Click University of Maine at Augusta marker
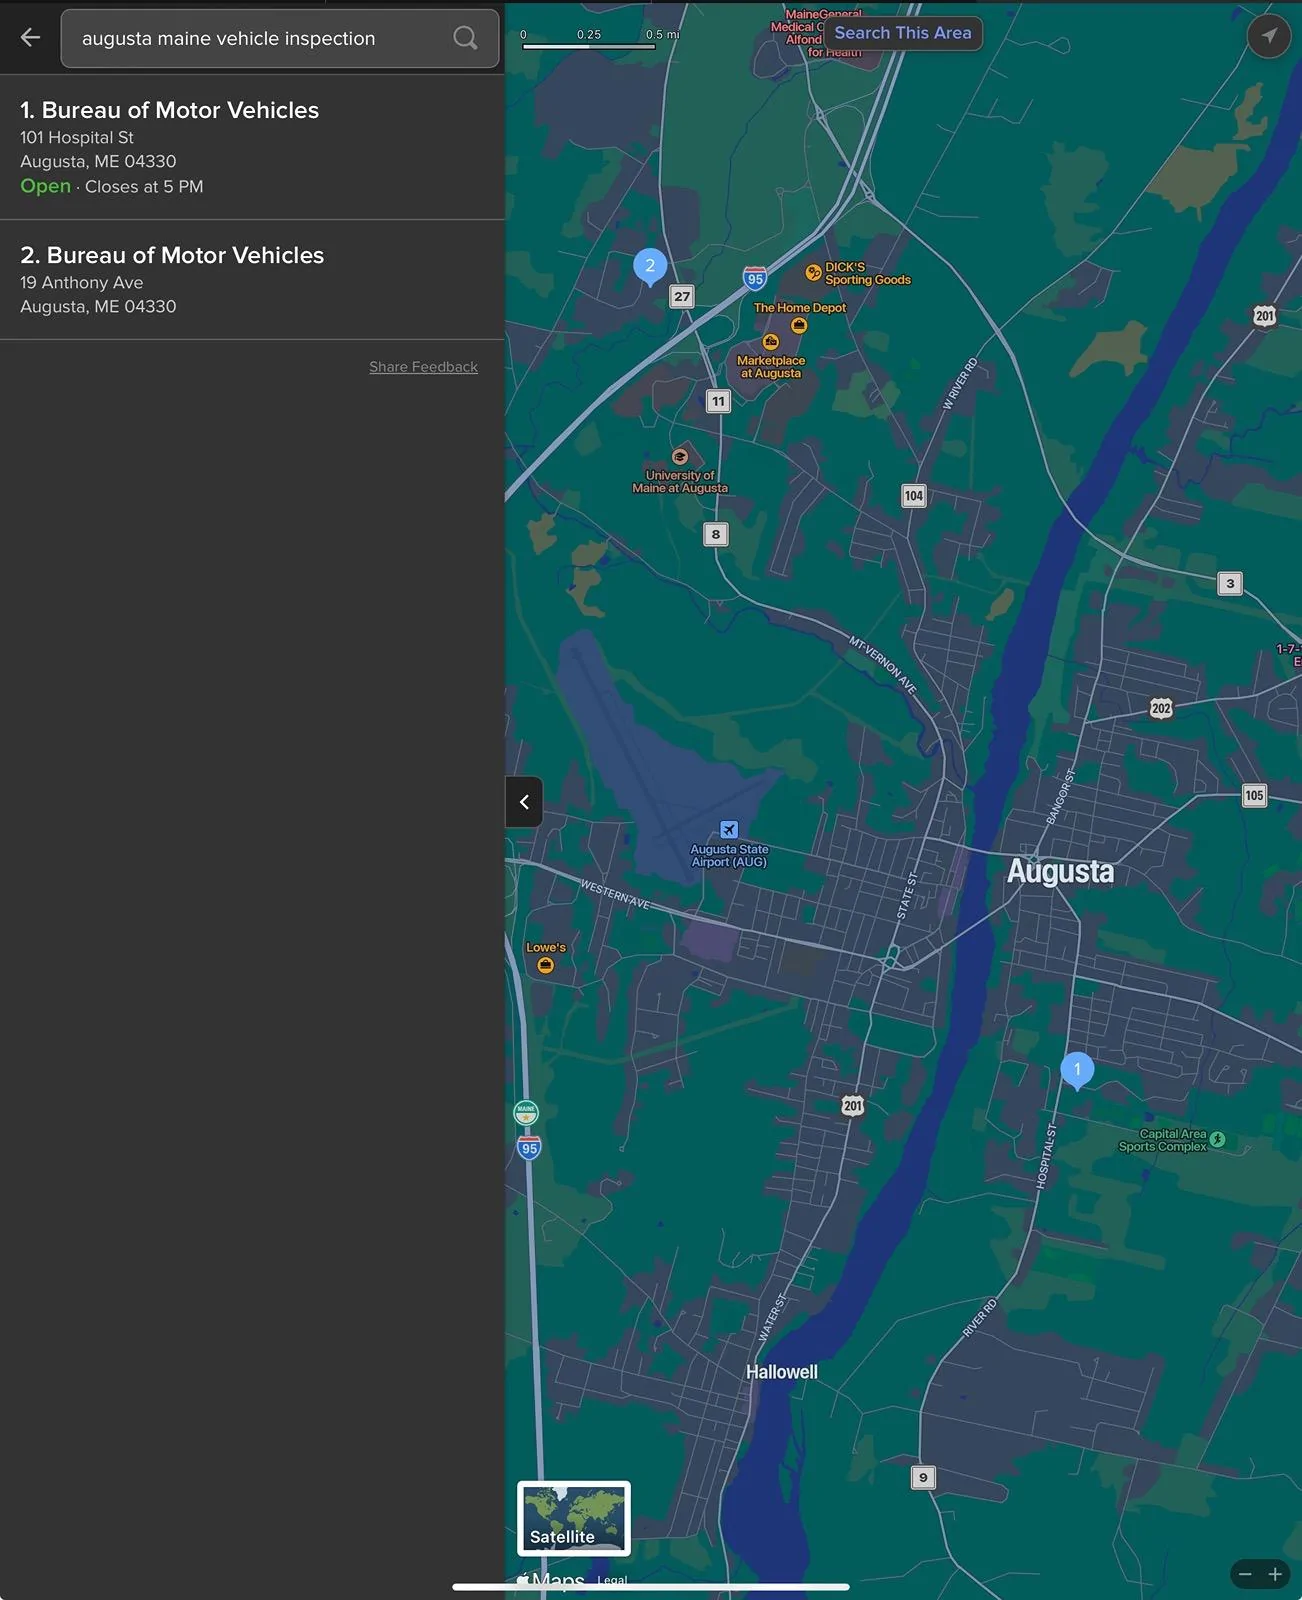 click(x=680, y=457)
